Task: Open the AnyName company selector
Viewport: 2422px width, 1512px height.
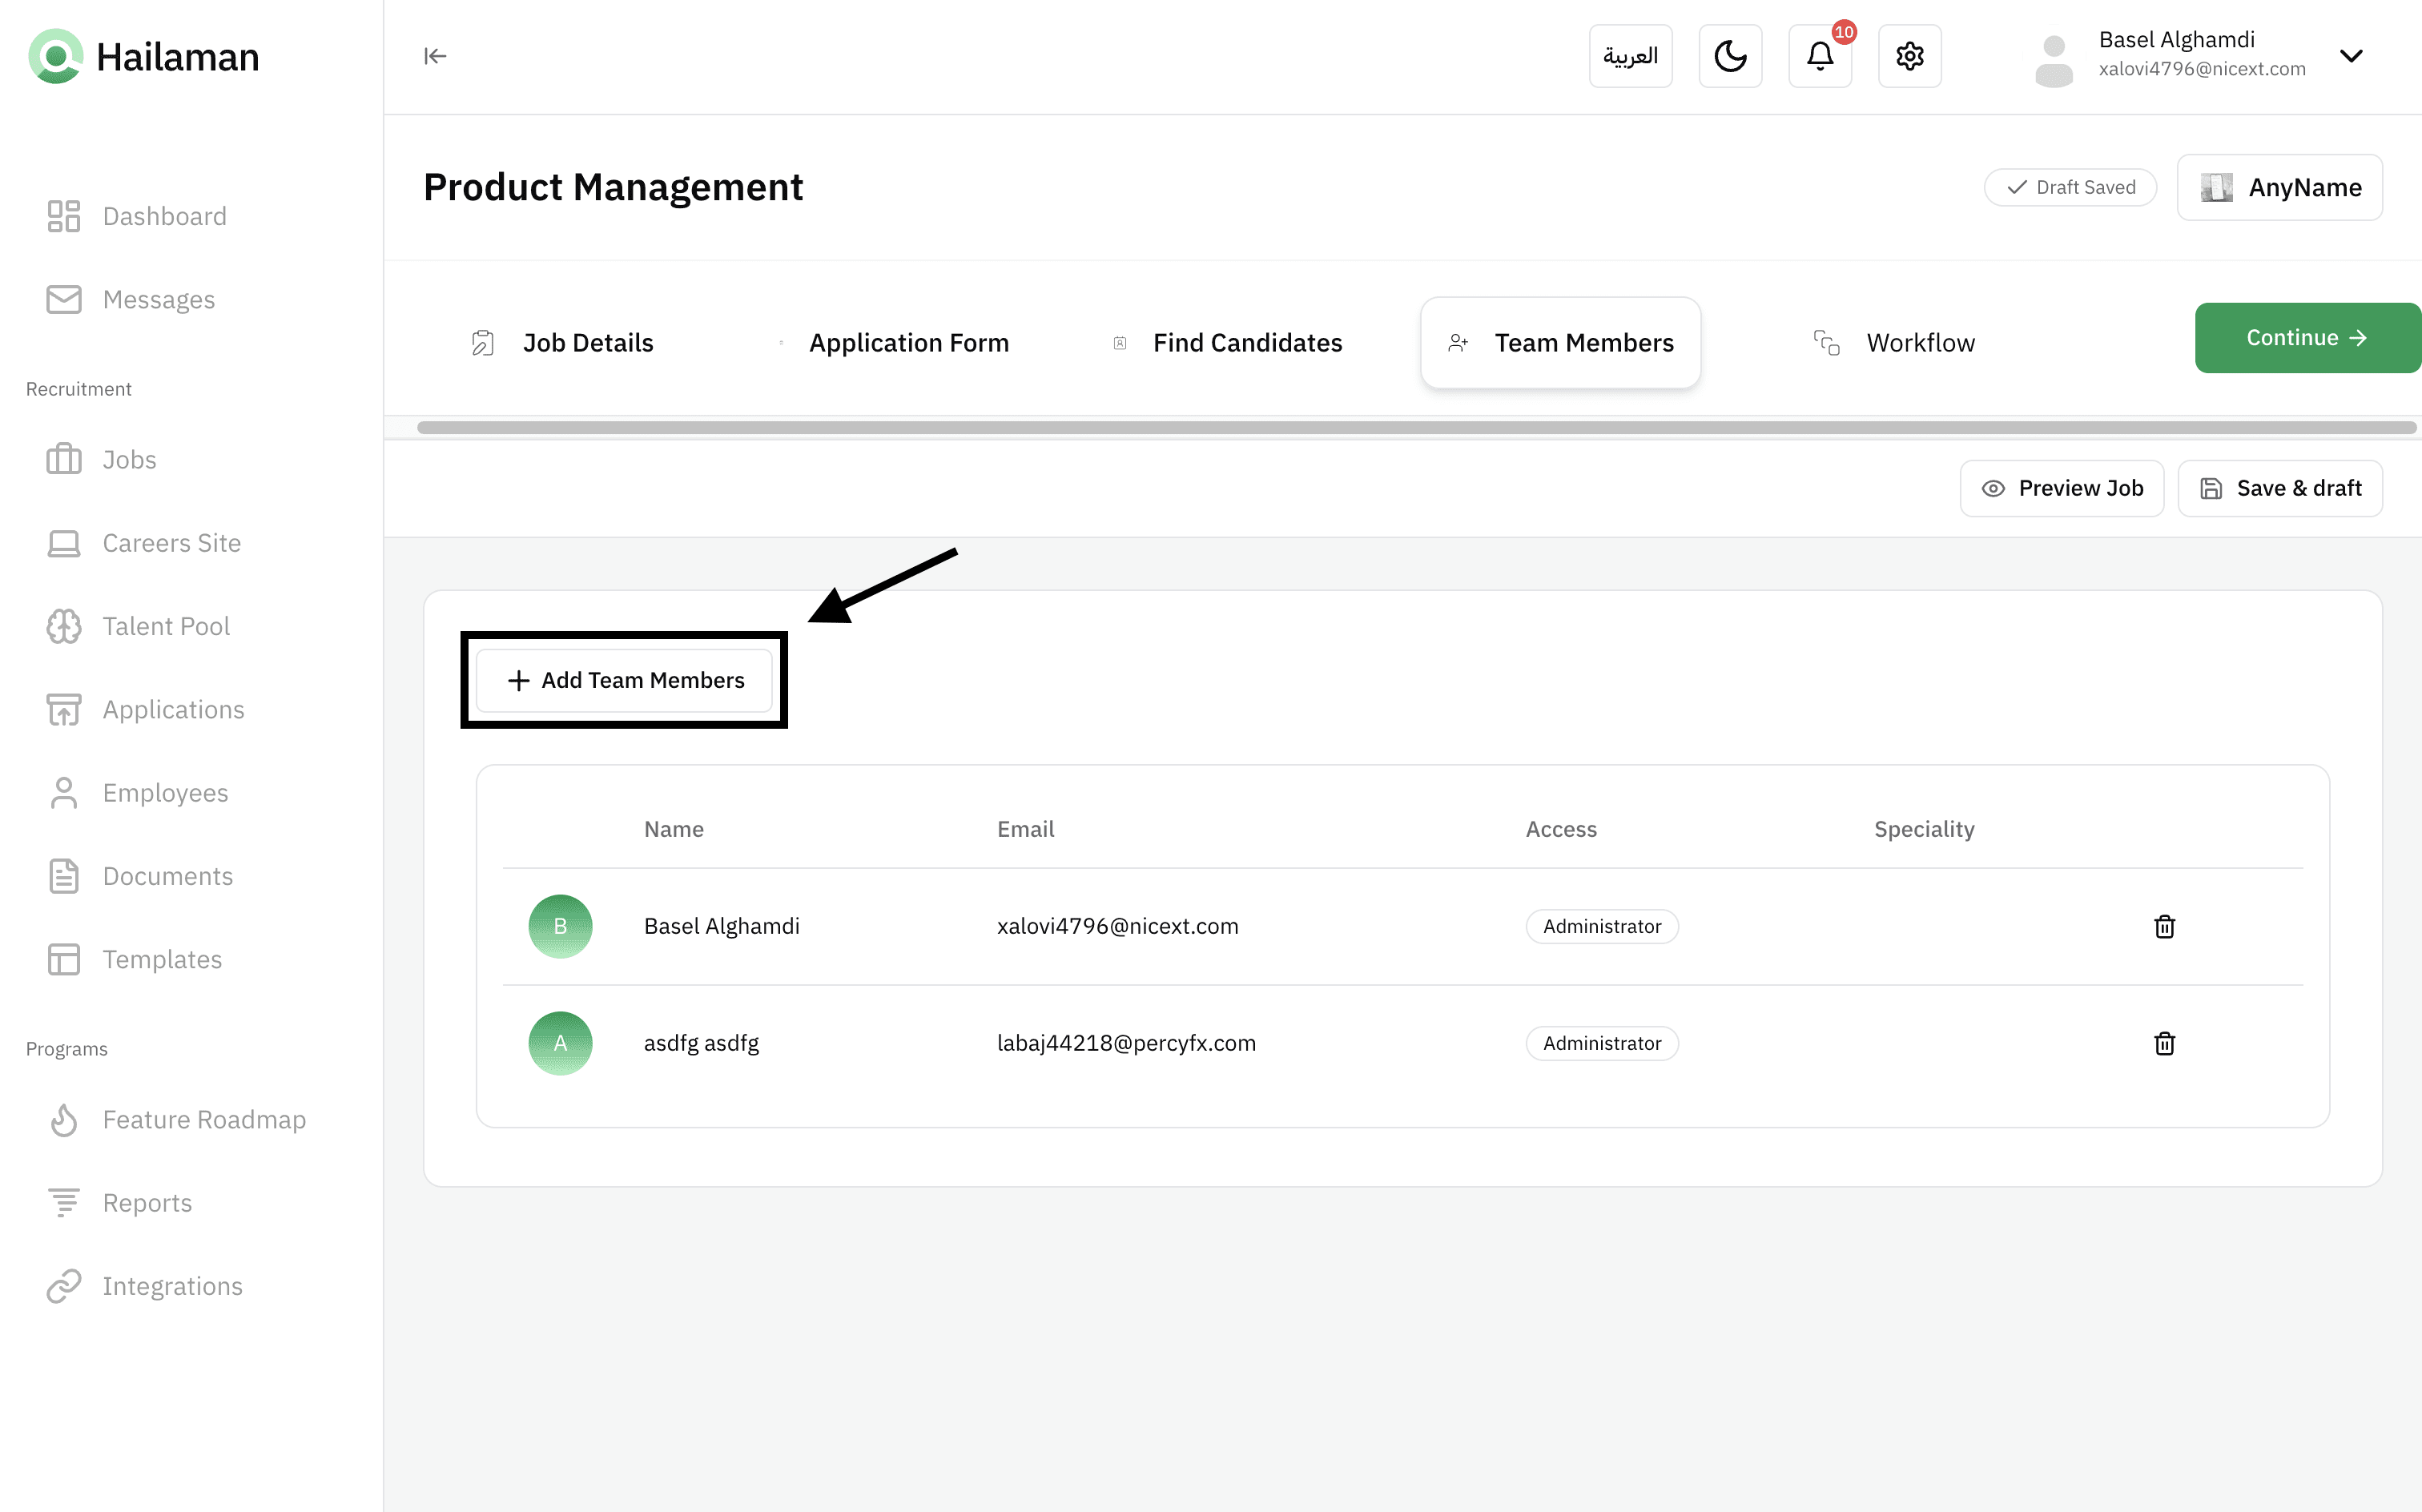Action: pos(2279,187)
